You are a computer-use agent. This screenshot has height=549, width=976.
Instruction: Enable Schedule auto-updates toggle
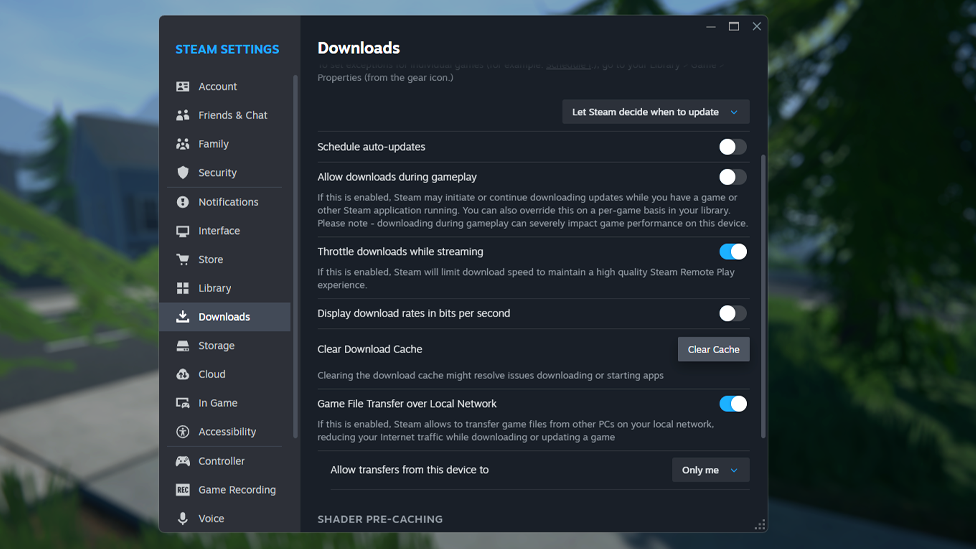coord(733,147)
